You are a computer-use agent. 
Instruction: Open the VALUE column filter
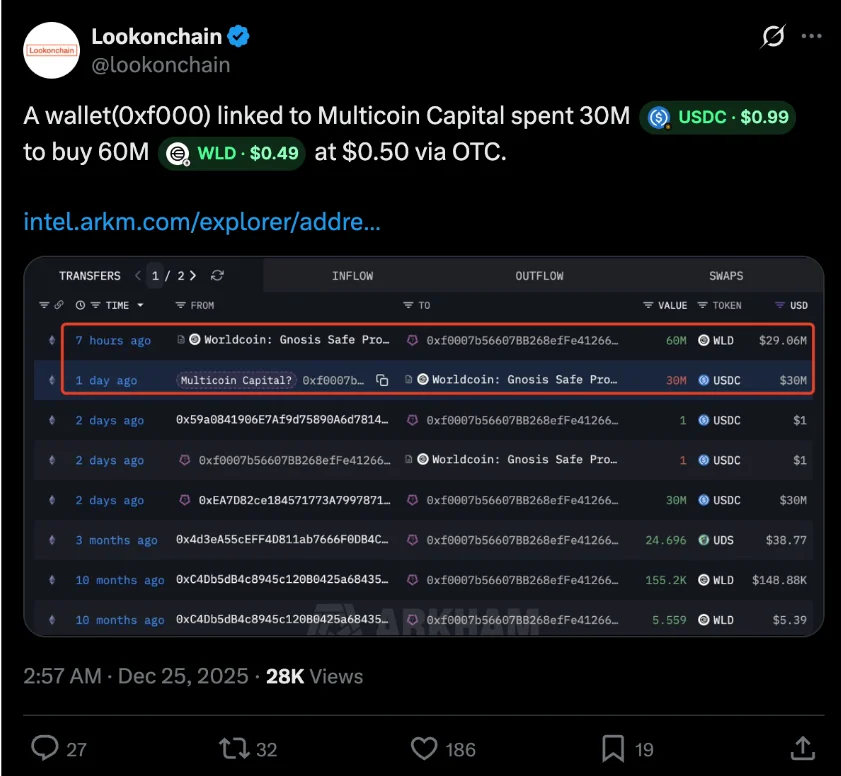coord(649,305)
